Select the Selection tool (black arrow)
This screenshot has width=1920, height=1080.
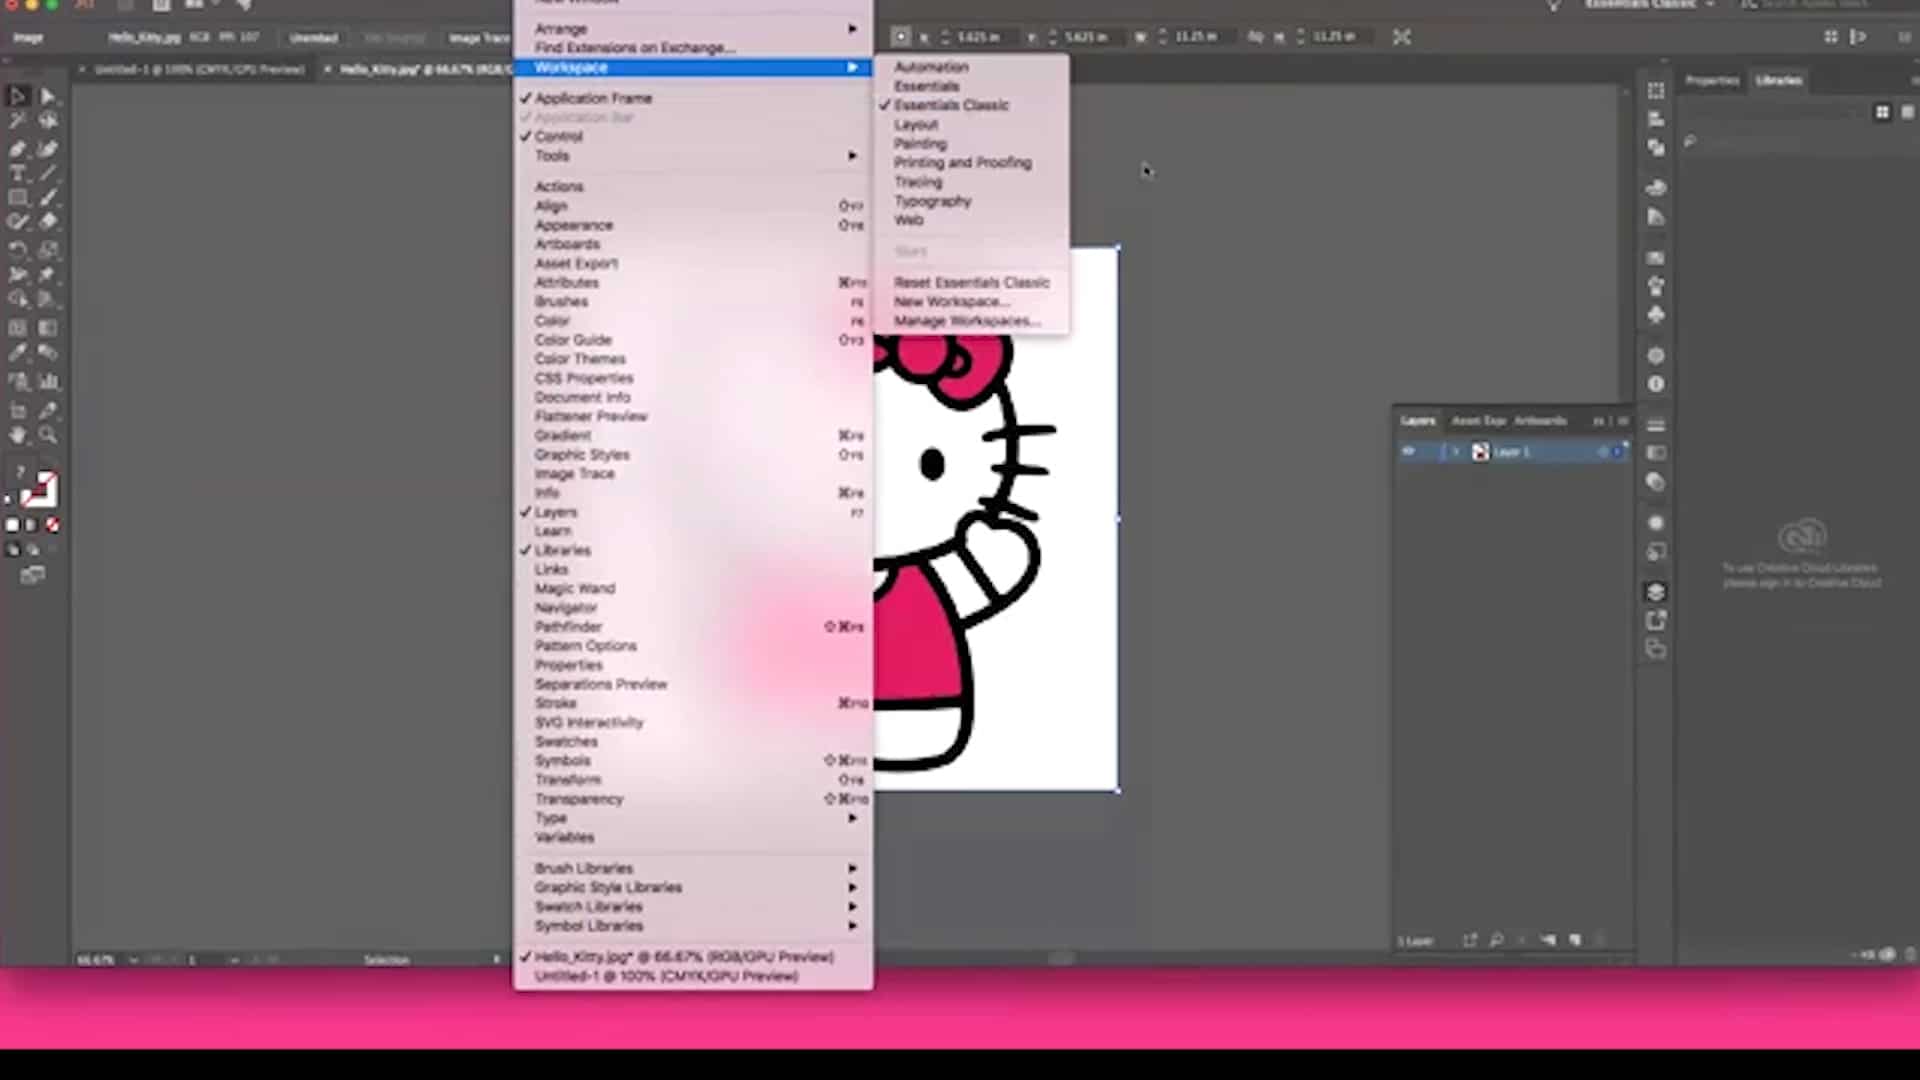point(18,96)
